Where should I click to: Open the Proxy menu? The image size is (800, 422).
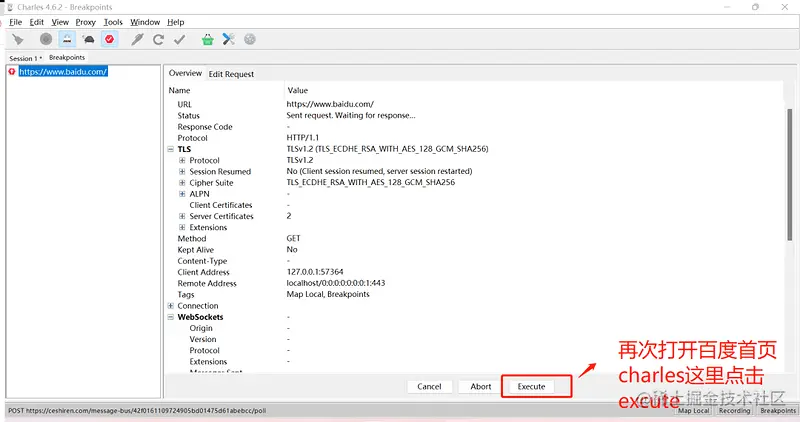(x=85, y=22)
